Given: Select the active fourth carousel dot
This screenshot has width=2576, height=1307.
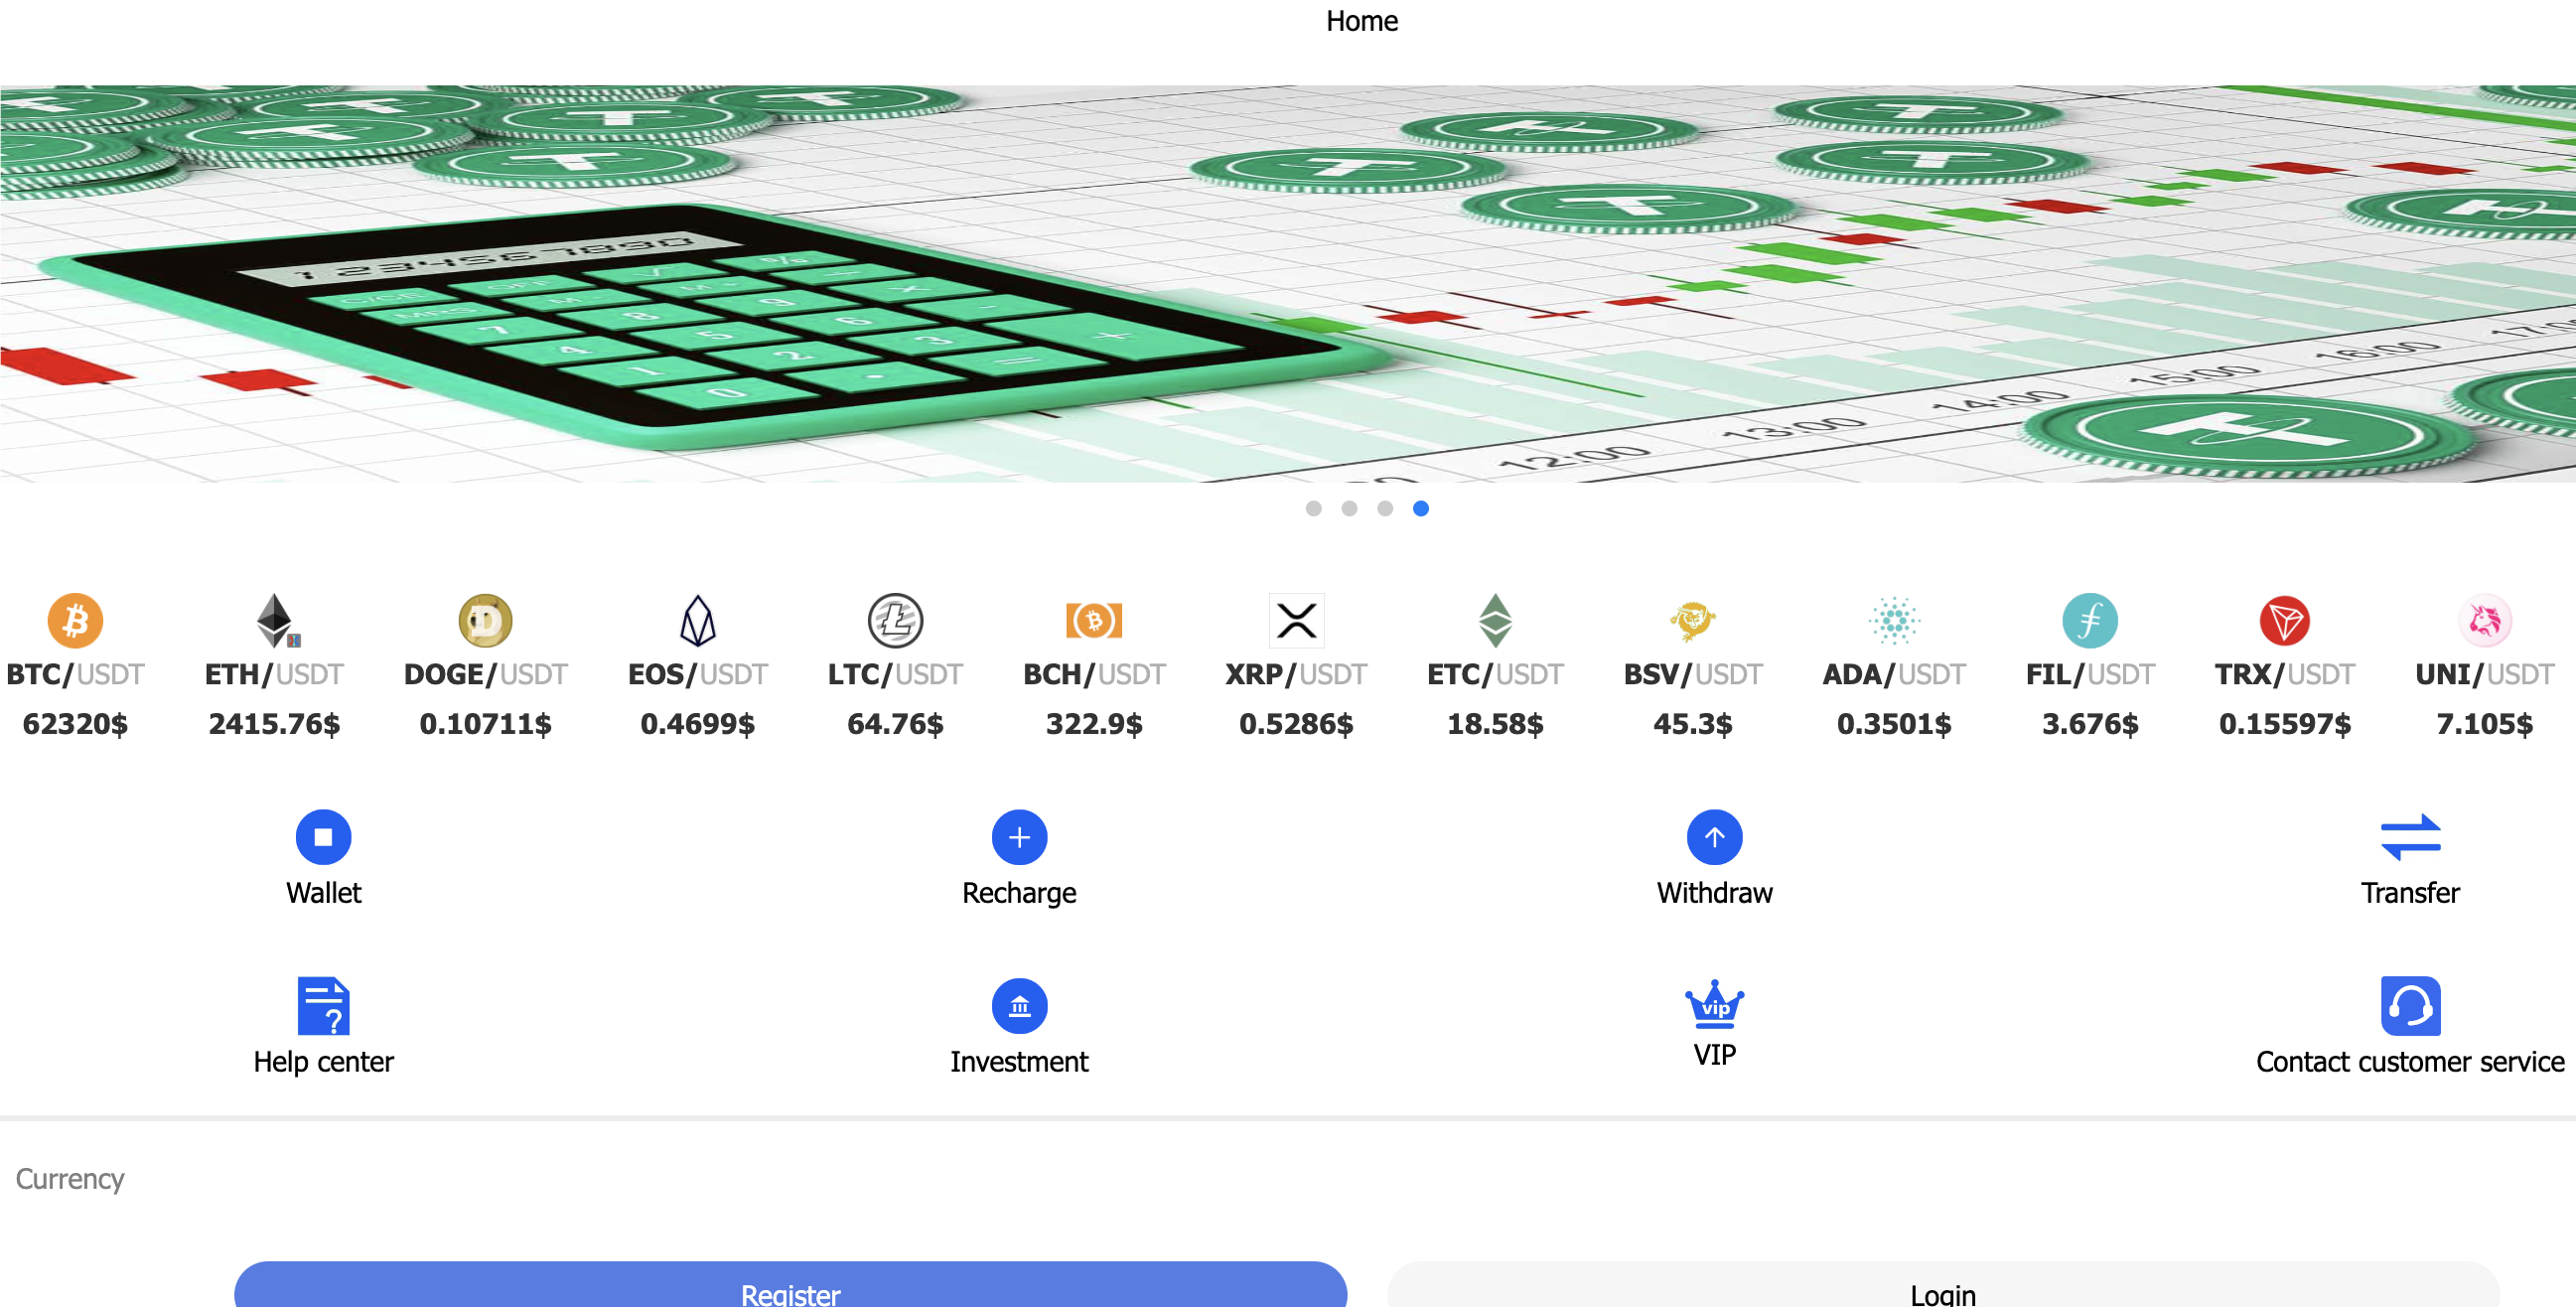Looking at the screenshot, I should click(1420, 509).
